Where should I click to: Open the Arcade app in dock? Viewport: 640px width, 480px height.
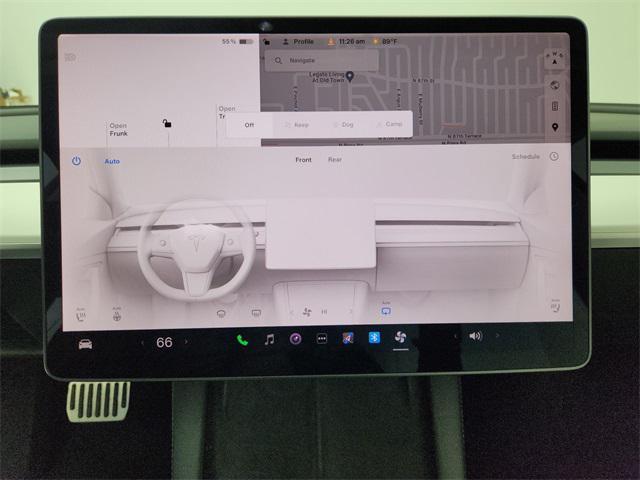[x=348, y=338]
